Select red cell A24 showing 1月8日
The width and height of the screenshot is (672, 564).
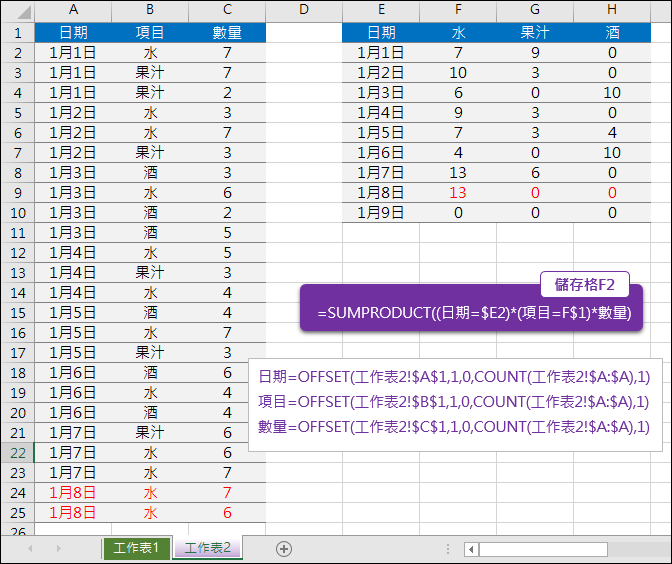tap(73, 492)
